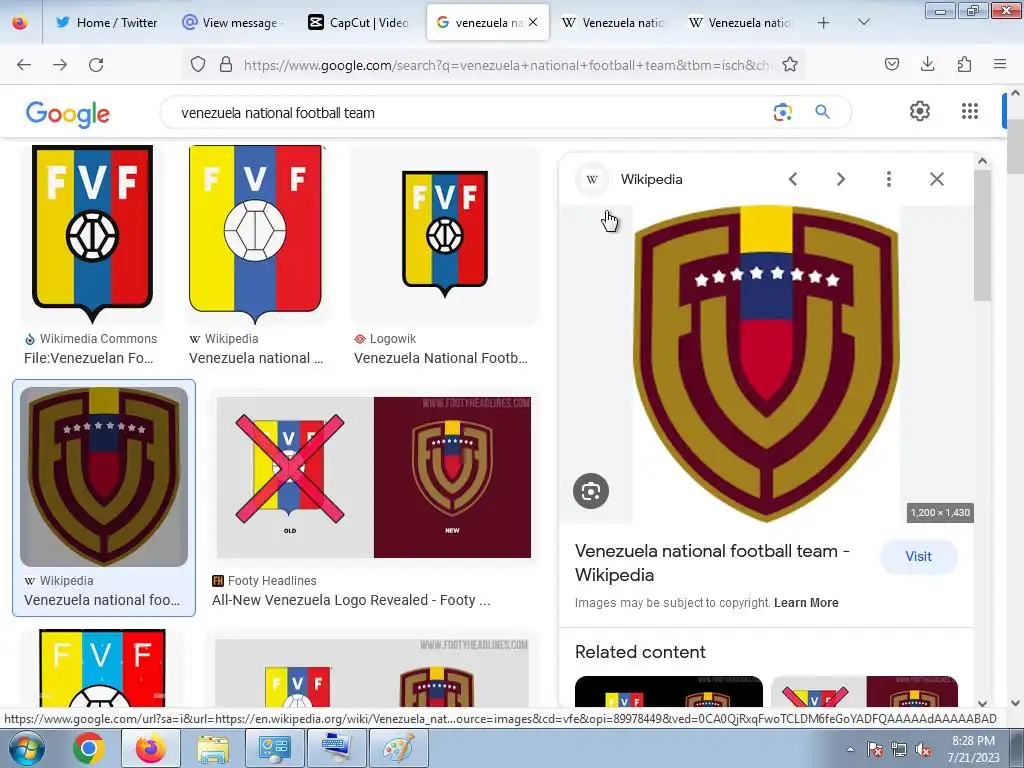This screenshot has height=768, width=1024.
Task: Reload the current page
Action: coord(96,64)
